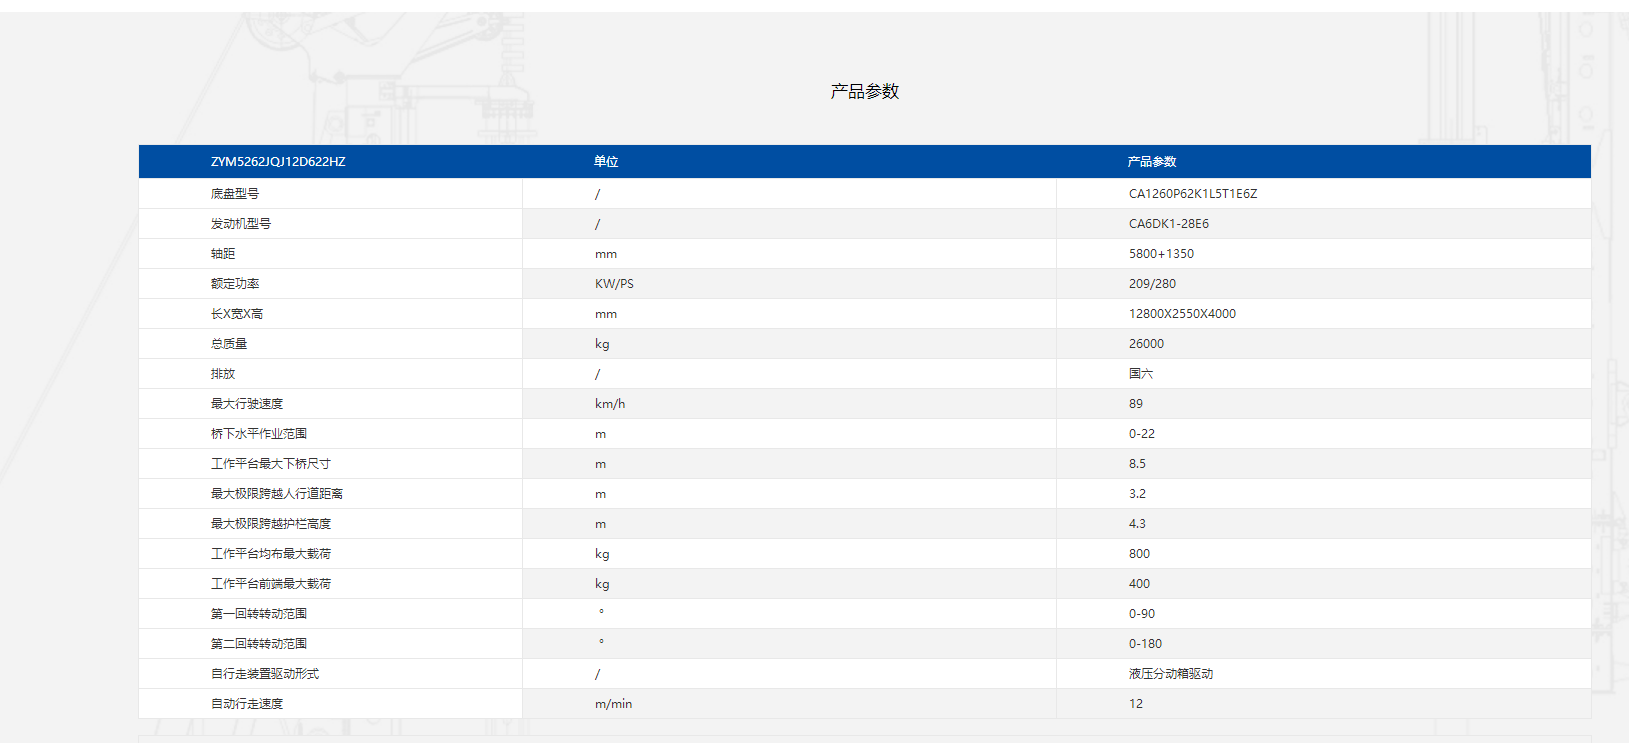Click the m unit in the 最大极限跨越护栏高度 row
This screenshot has width=1629, height=743.
point(601,524)
